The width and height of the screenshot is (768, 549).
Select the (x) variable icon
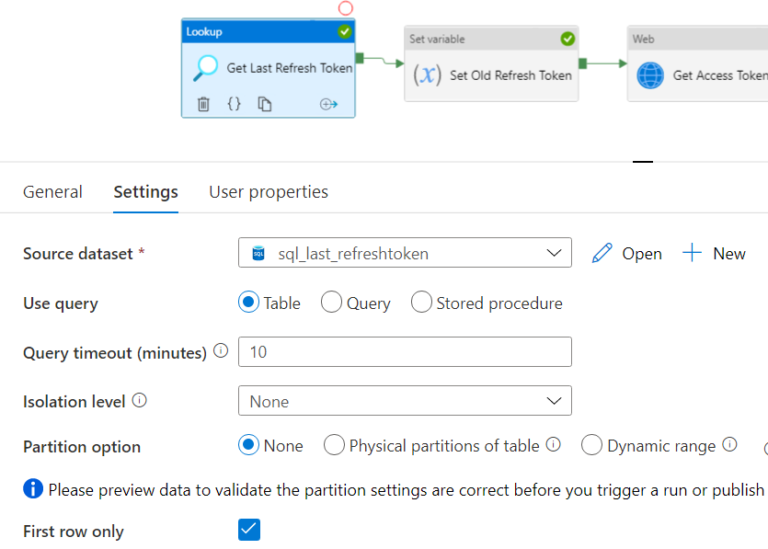coord(427,75)
